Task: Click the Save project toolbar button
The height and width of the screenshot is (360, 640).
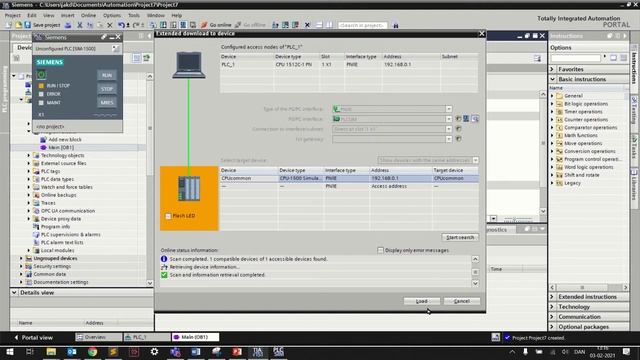Action: pos(42,25)
